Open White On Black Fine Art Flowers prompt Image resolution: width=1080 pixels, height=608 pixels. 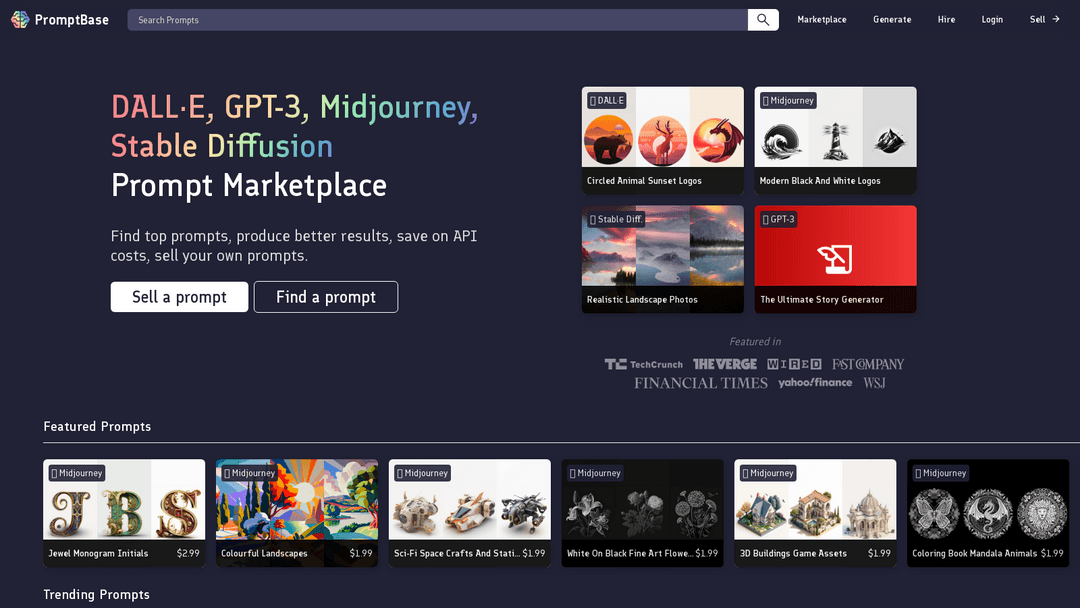[643, 513]
